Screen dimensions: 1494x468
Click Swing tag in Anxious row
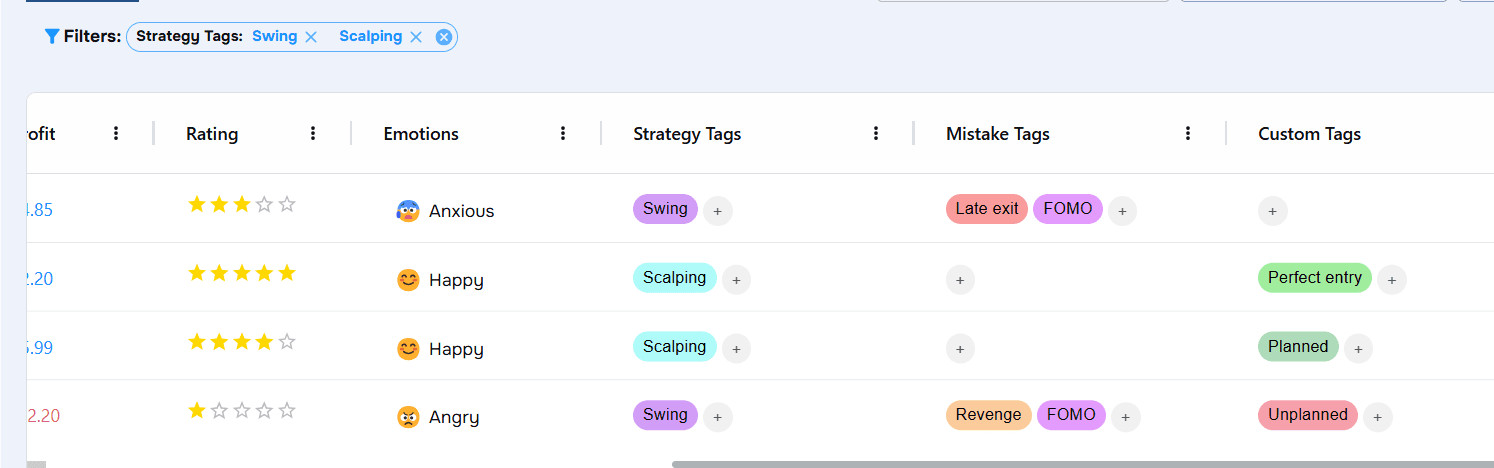pyautogui.click(x=665, y=209)
